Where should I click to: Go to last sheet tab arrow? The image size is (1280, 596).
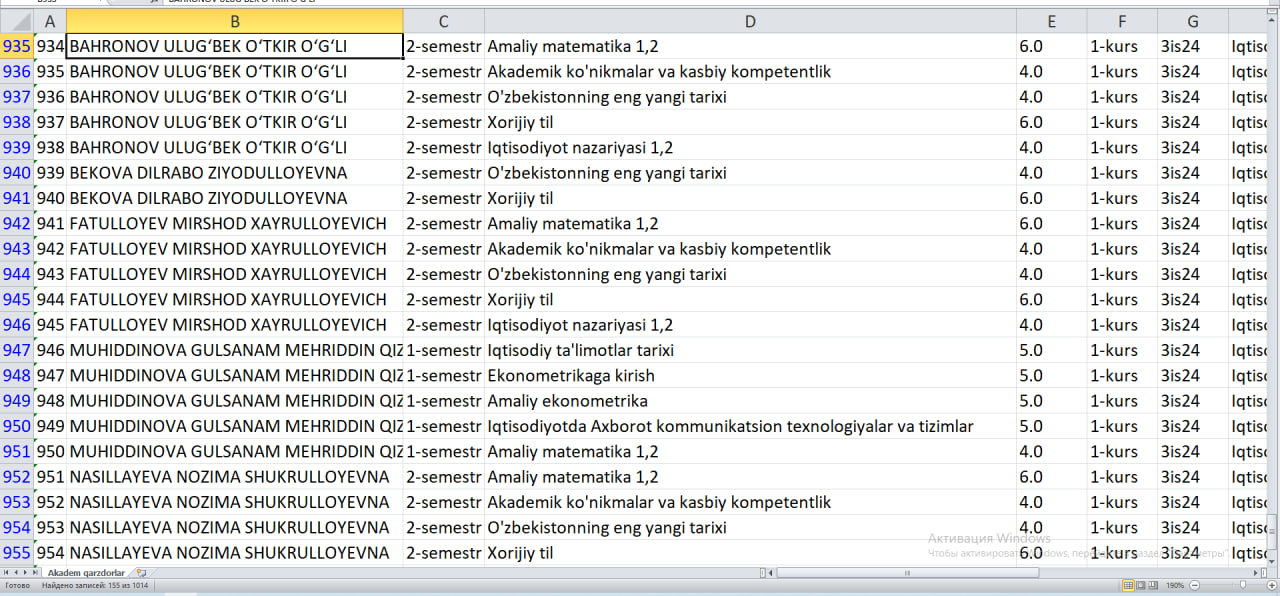point(35,573)
